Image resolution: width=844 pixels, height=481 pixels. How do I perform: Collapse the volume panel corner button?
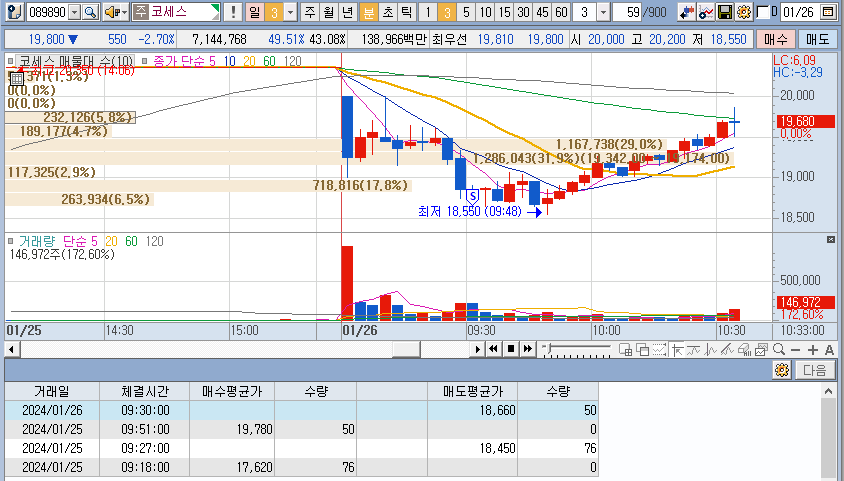(831, 239)
